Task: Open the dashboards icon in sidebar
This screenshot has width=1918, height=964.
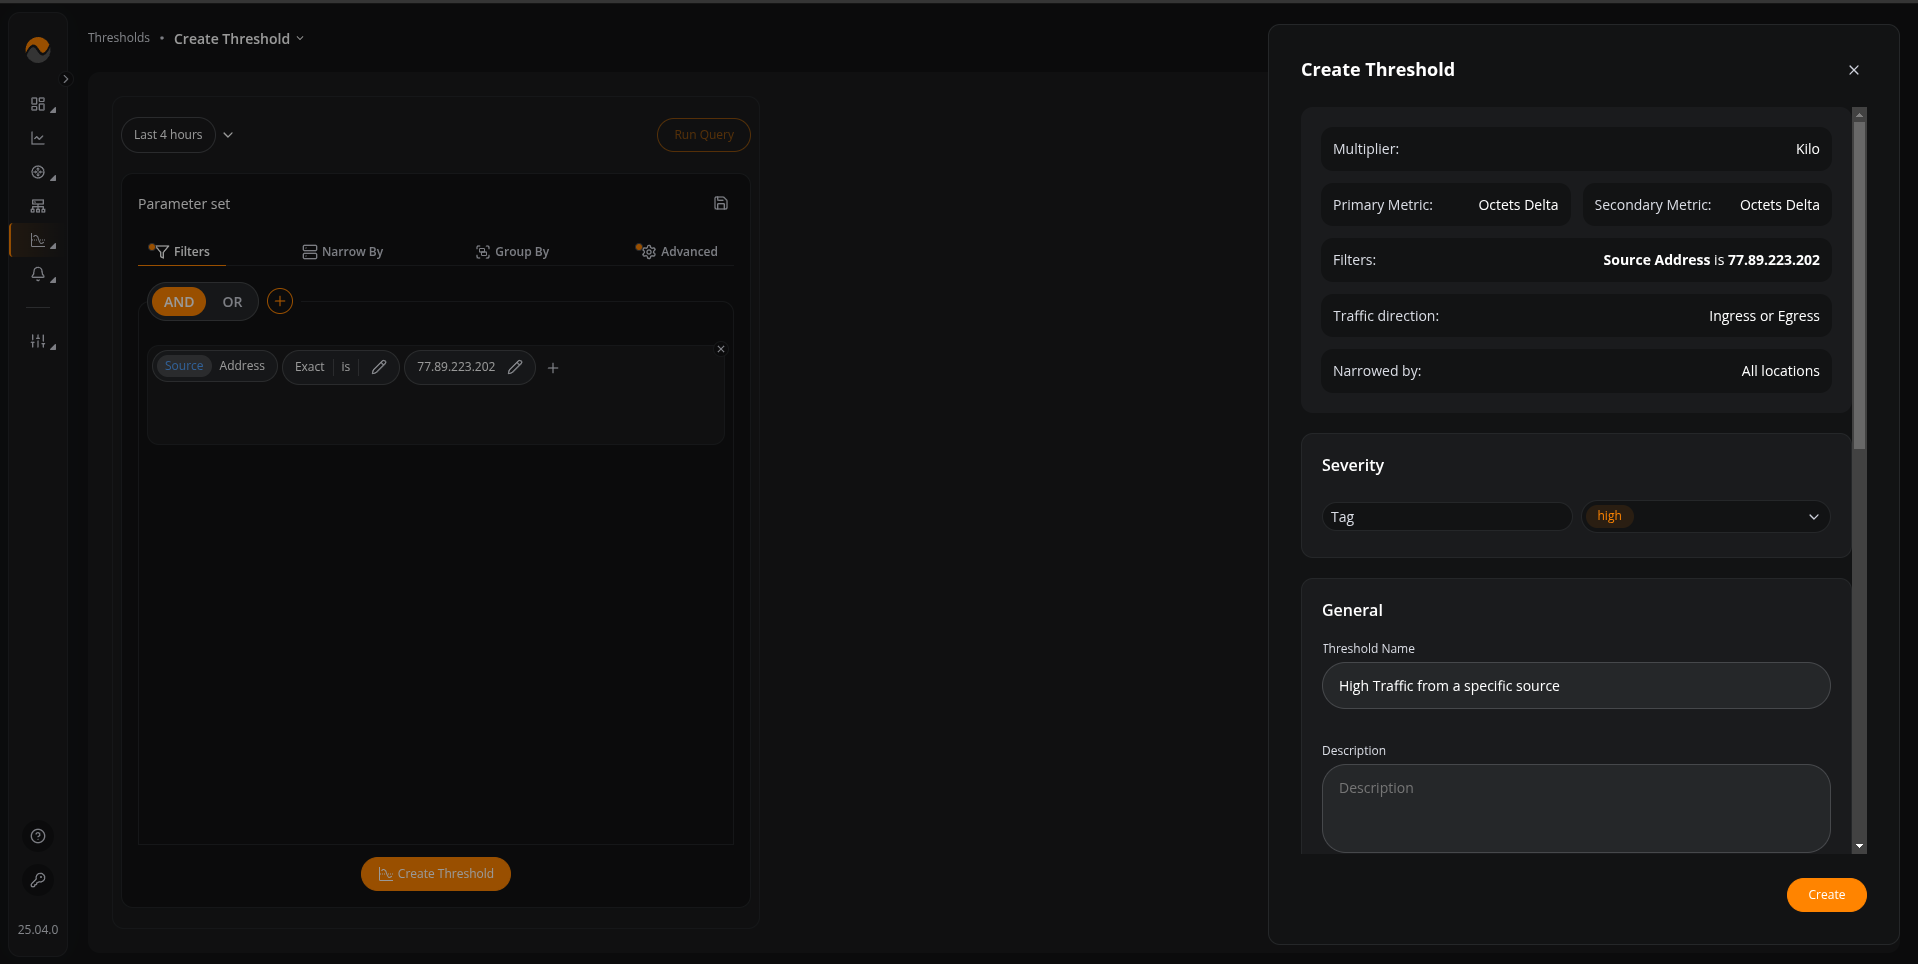Action: (x=38, y=104)
